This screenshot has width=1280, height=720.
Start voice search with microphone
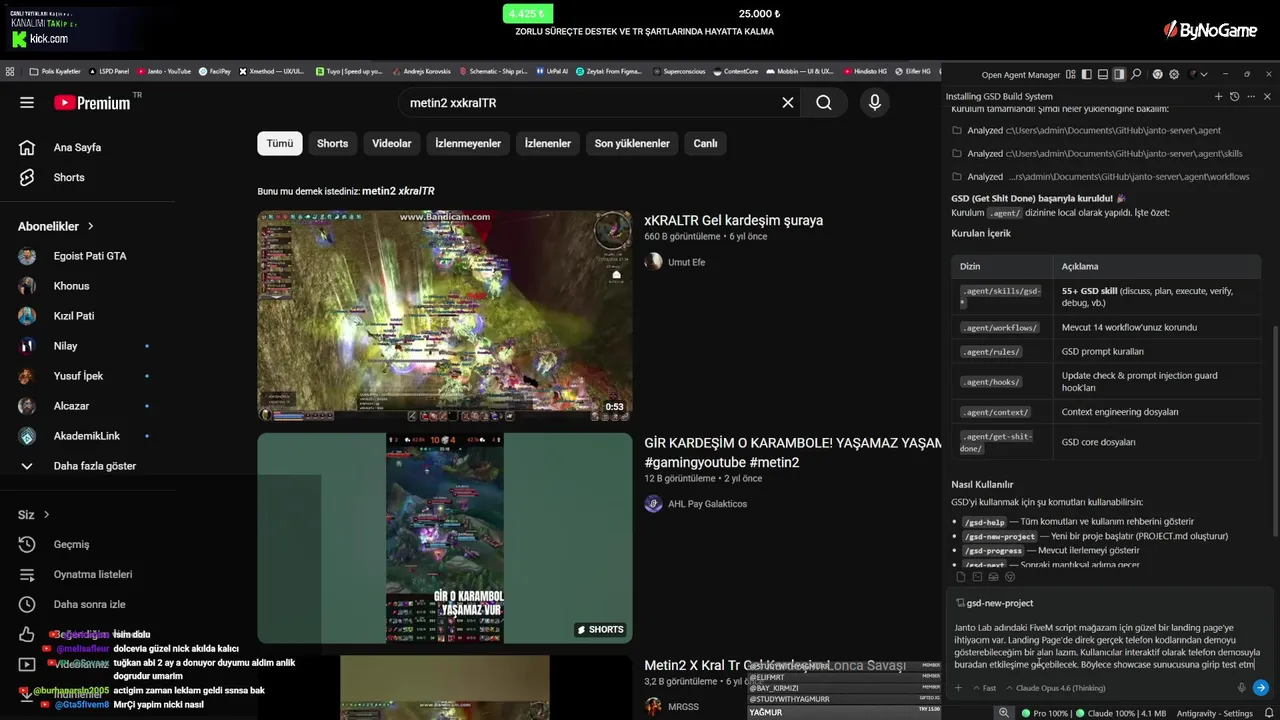coord(875,103)
